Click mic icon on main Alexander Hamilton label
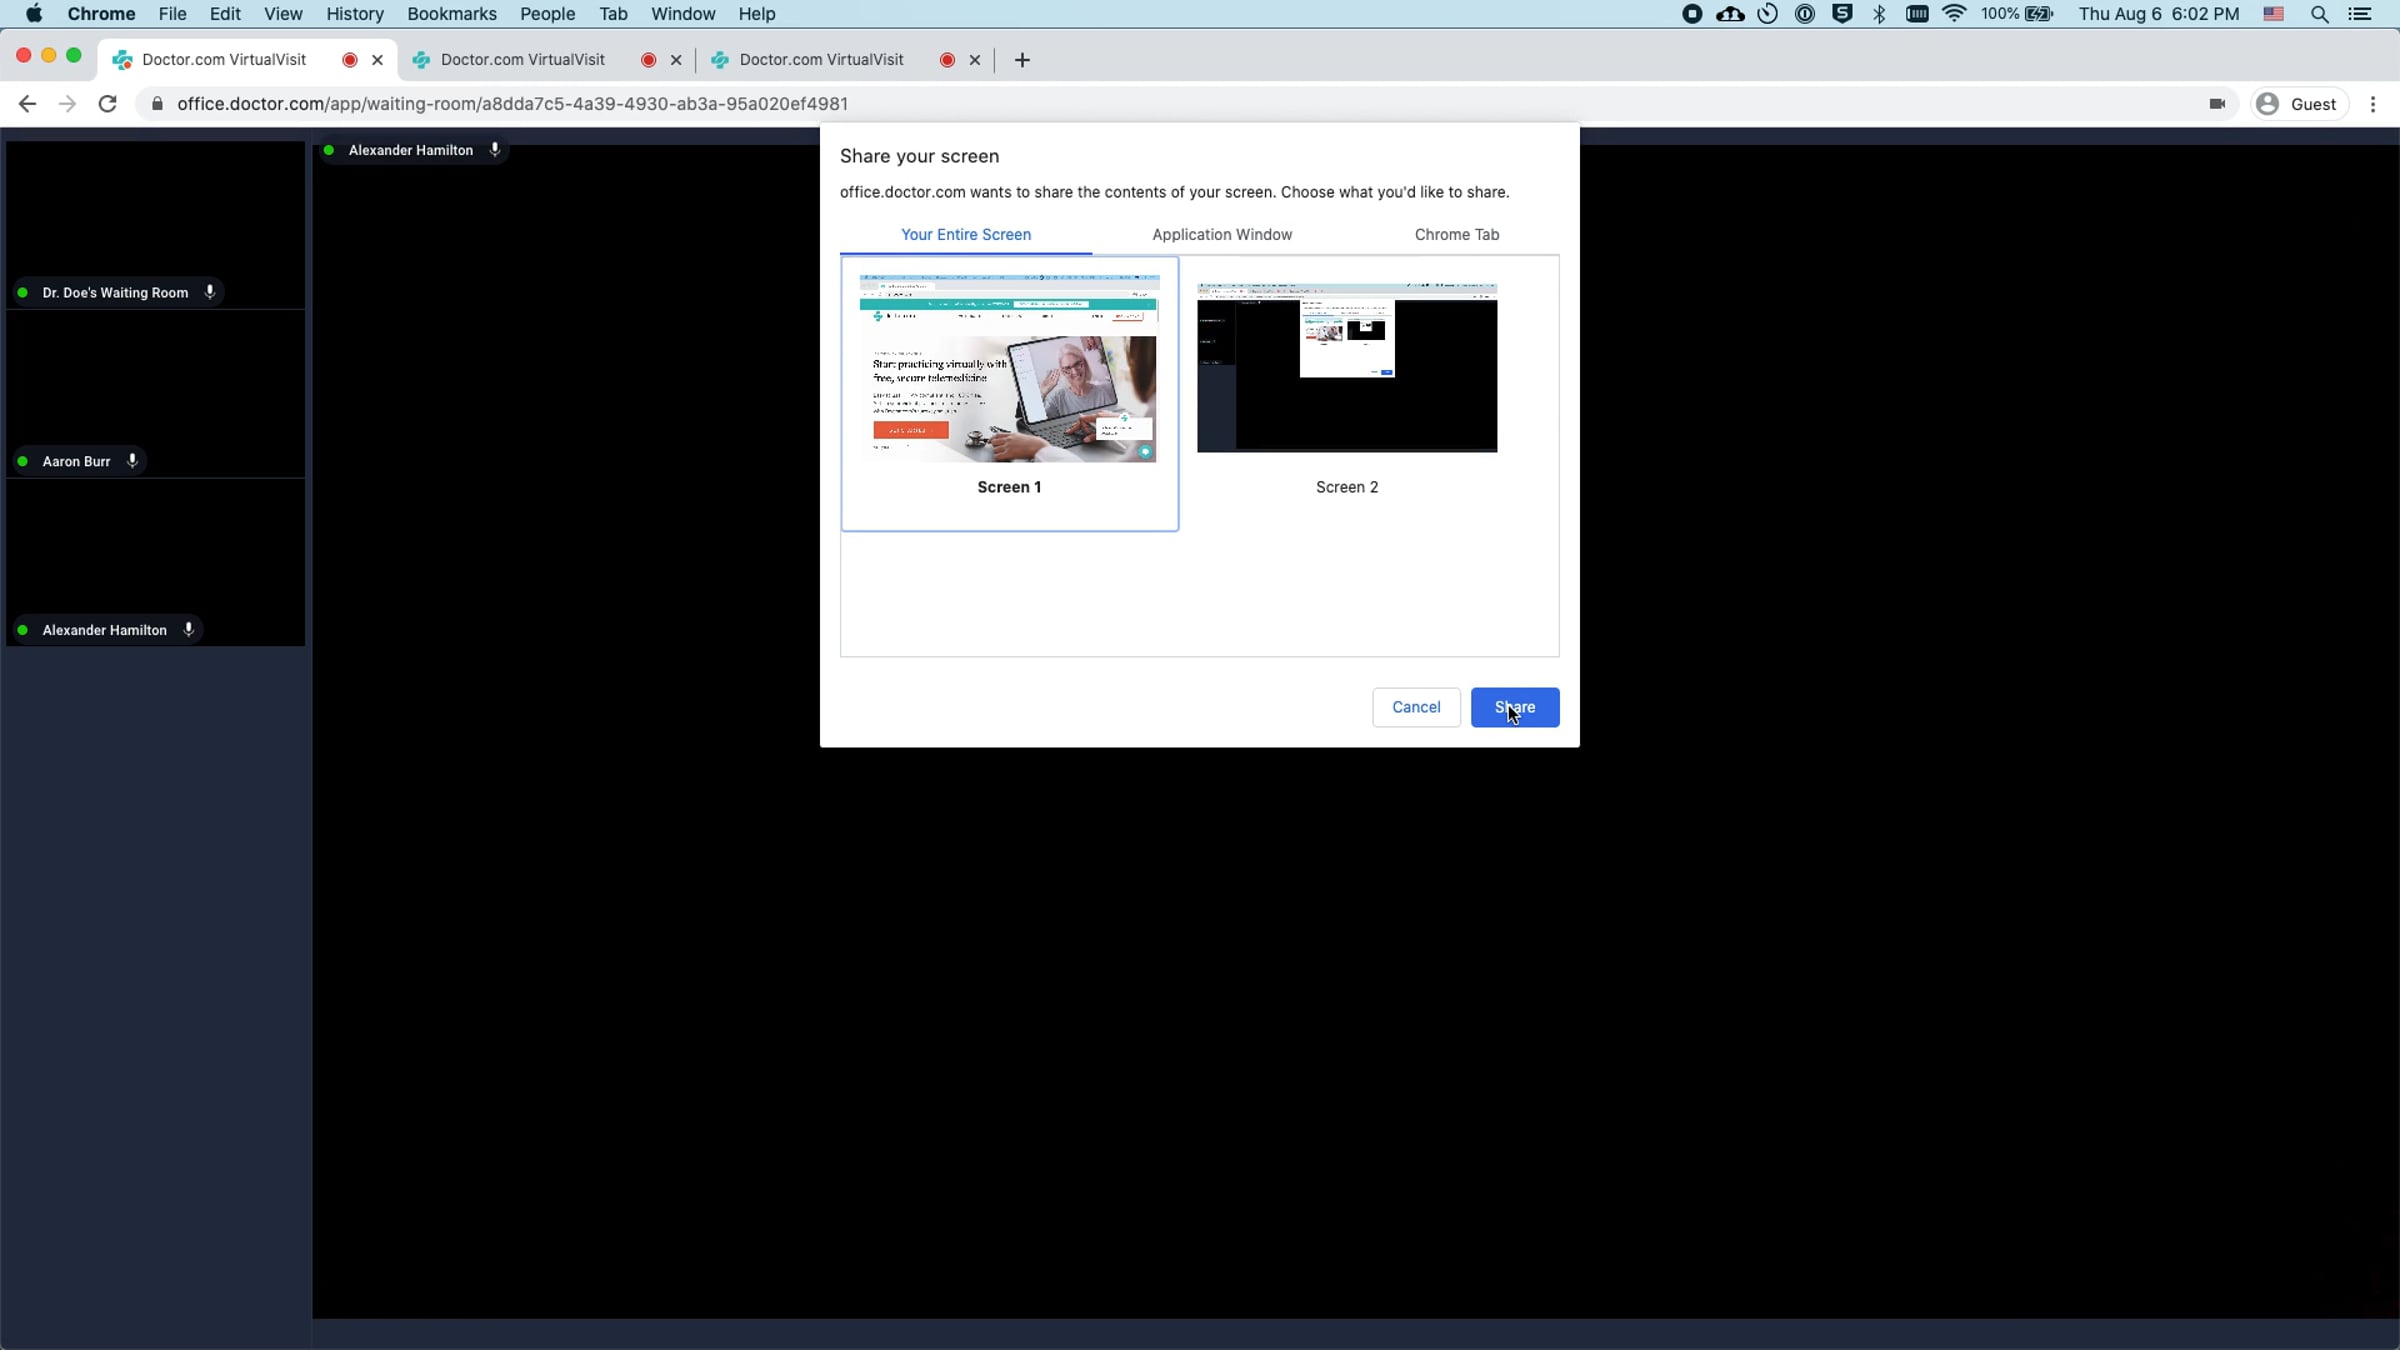 [x=494, y=150]
